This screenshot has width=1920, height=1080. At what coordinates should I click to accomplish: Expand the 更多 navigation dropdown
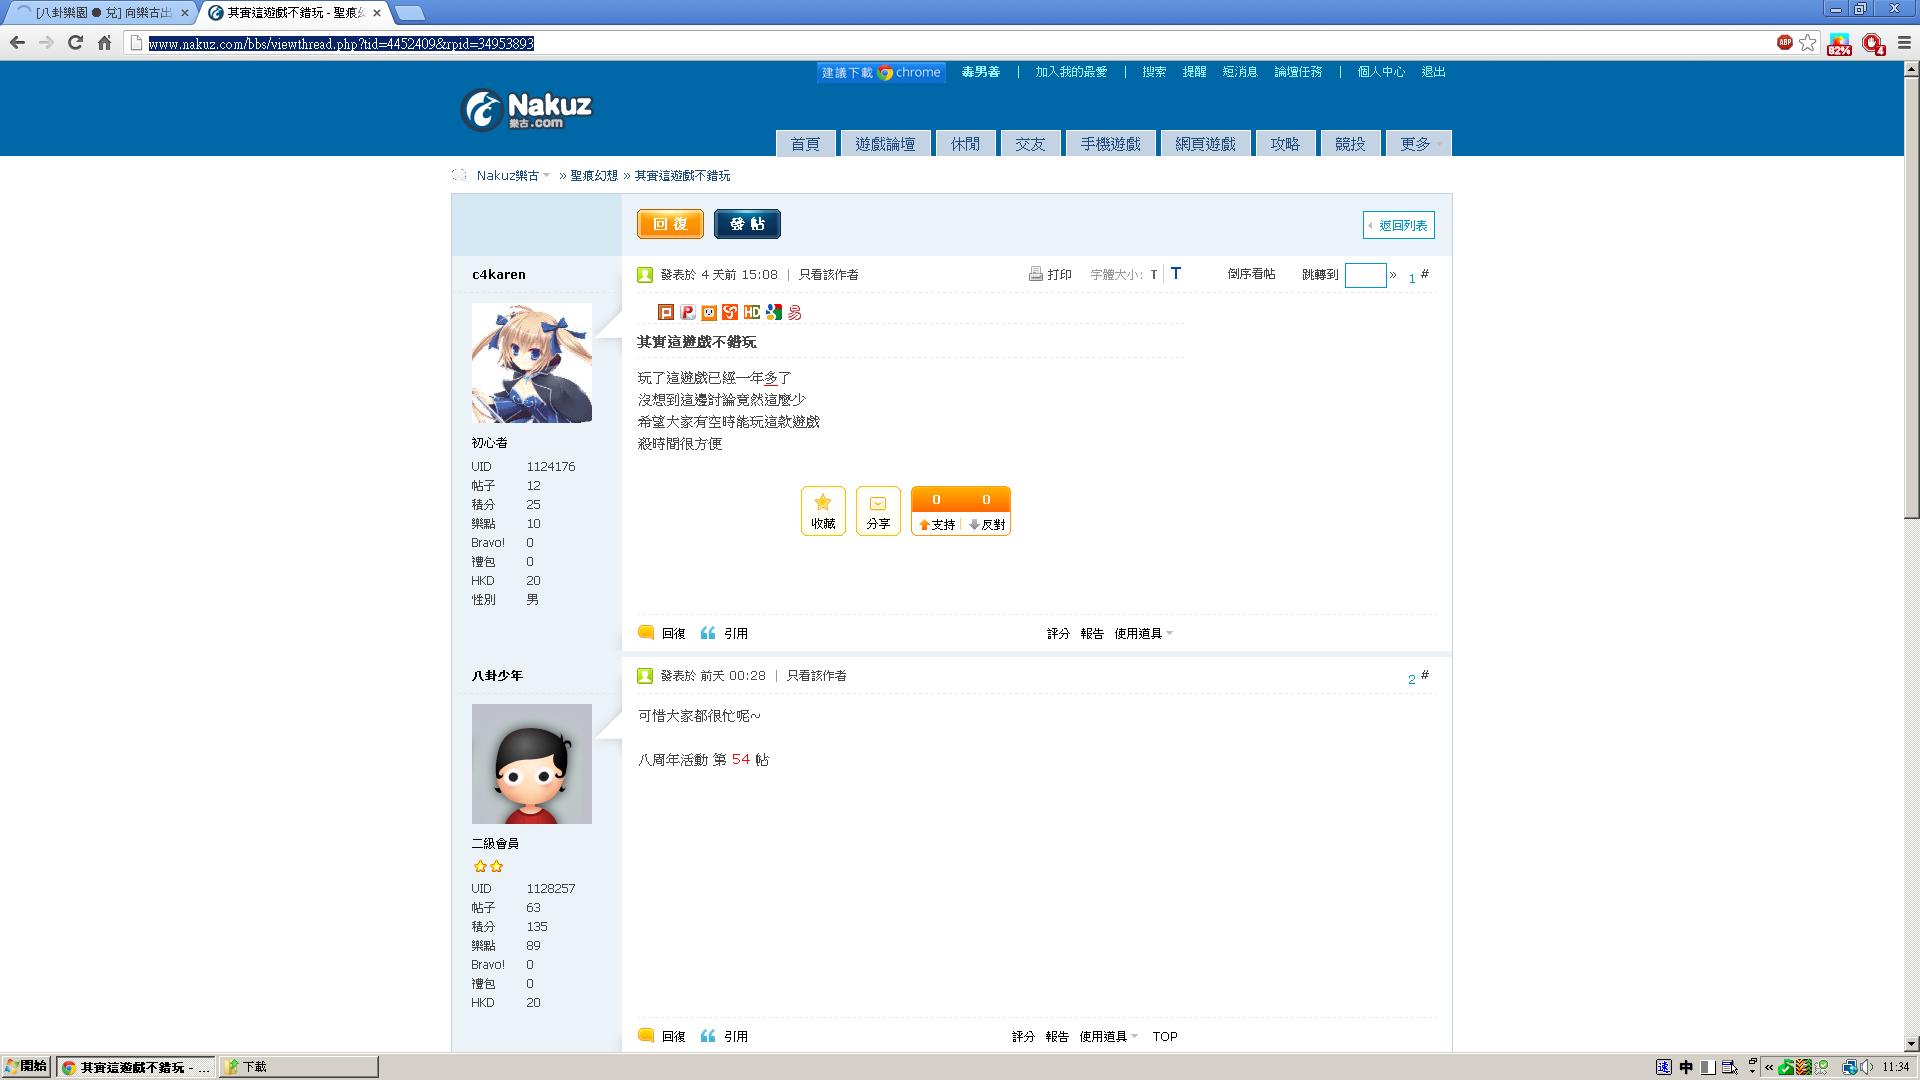(1418, 144)
